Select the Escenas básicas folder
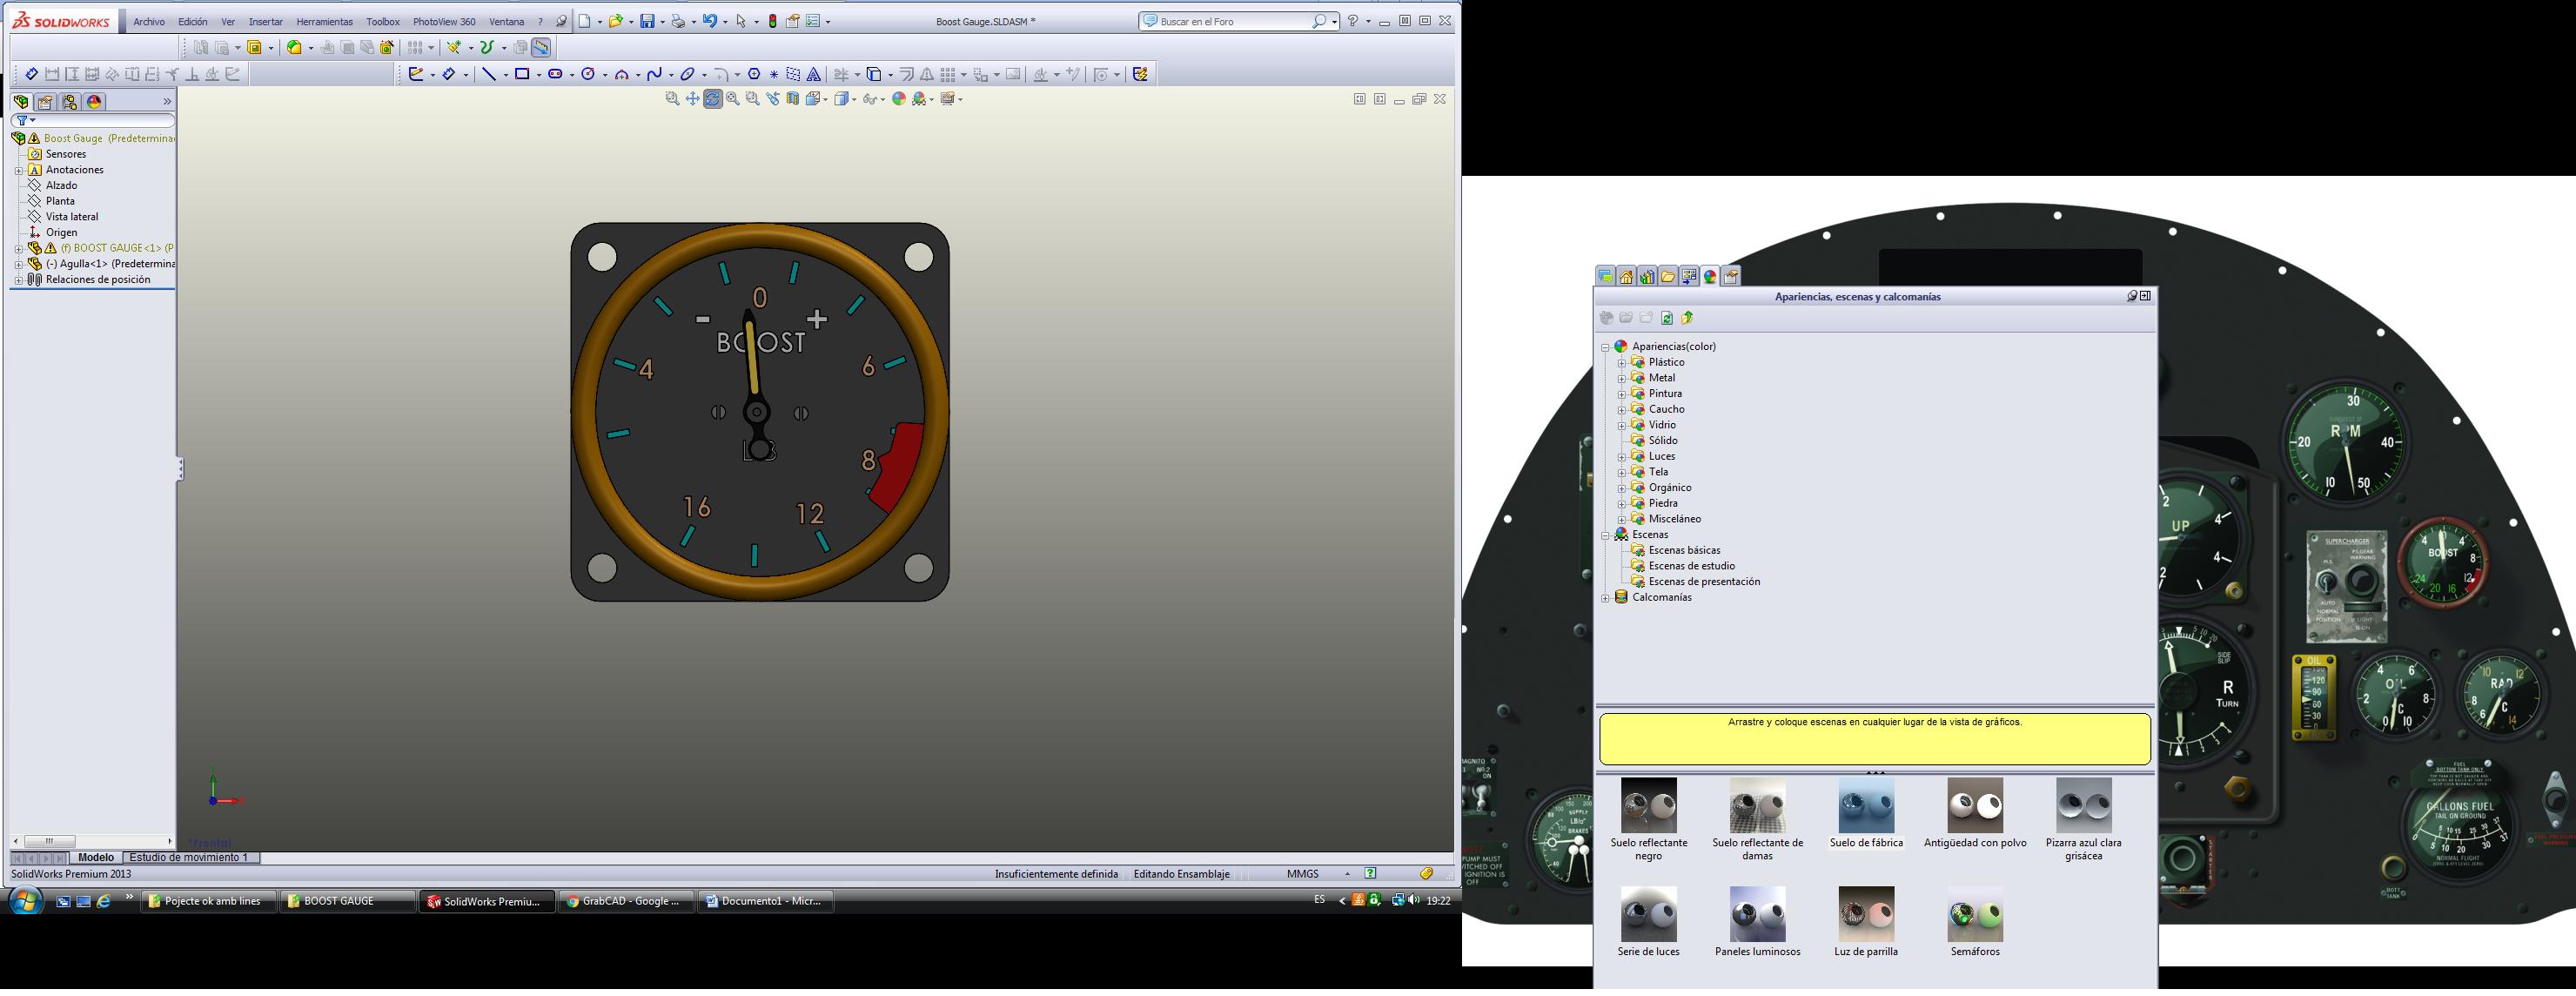This screenshot has width=2576, height=996. (x=1684, y=551)
